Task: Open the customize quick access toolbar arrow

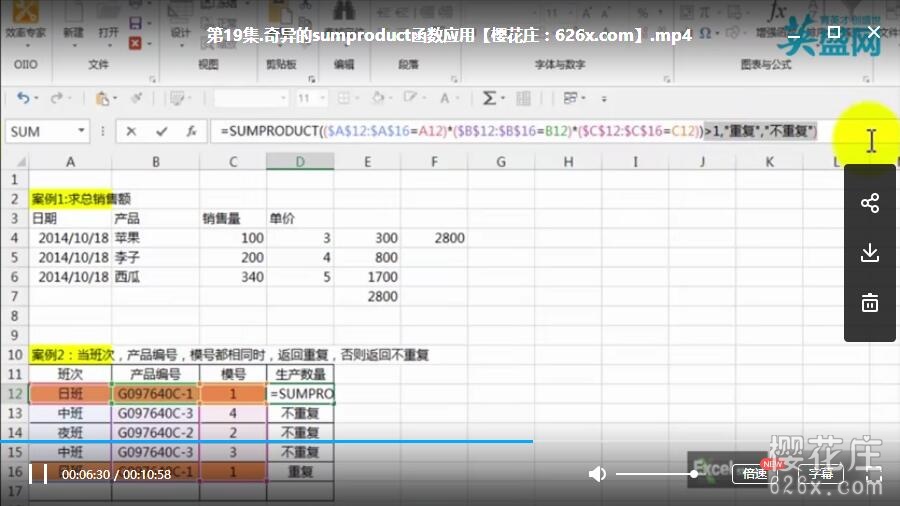Action: tap(604, 99)
